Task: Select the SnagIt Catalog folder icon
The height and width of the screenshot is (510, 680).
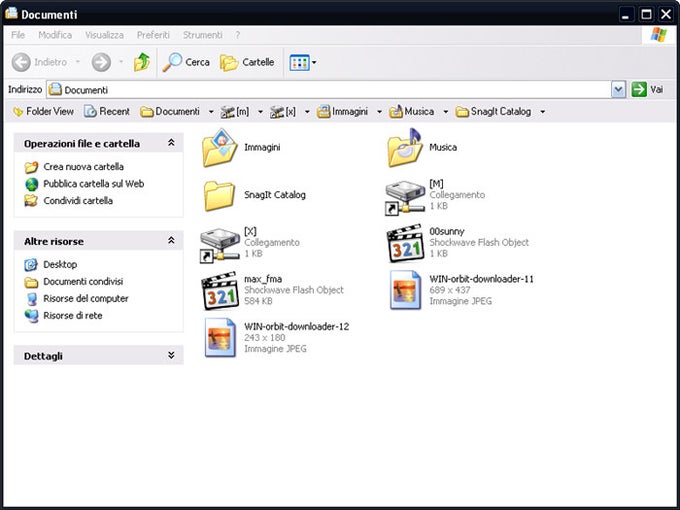Action: (x=219, y=196)
